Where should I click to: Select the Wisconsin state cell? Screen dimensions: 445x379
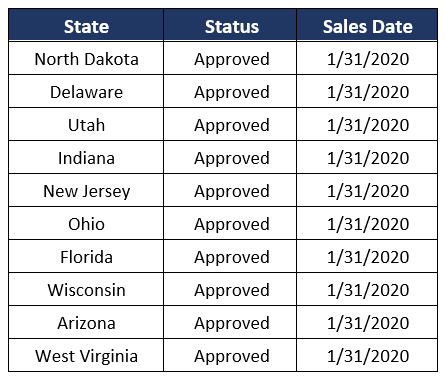tap(86, 289)
